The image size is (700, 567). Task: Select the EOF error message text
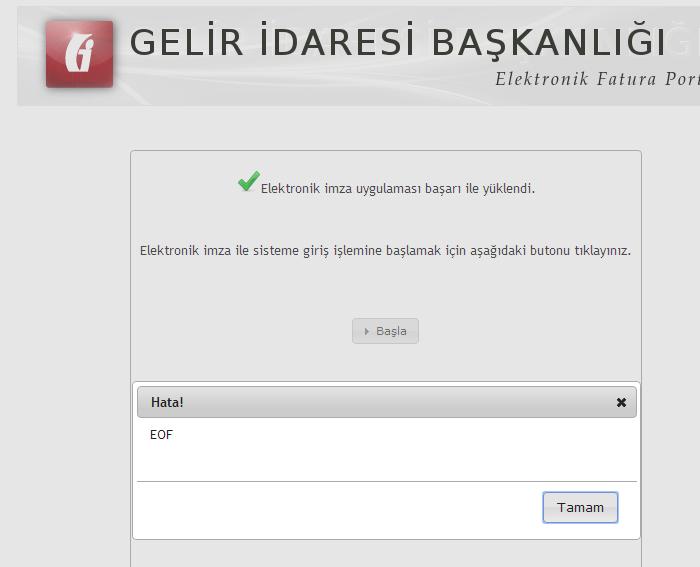pyautogui.click(x=161, y=435)
